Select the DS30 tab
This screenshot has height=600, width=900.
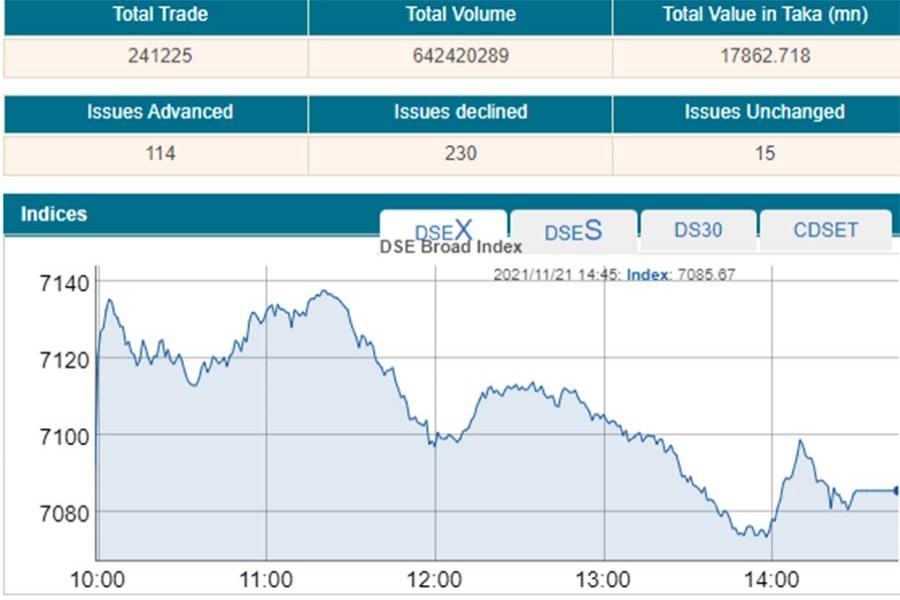click(698, 231)
